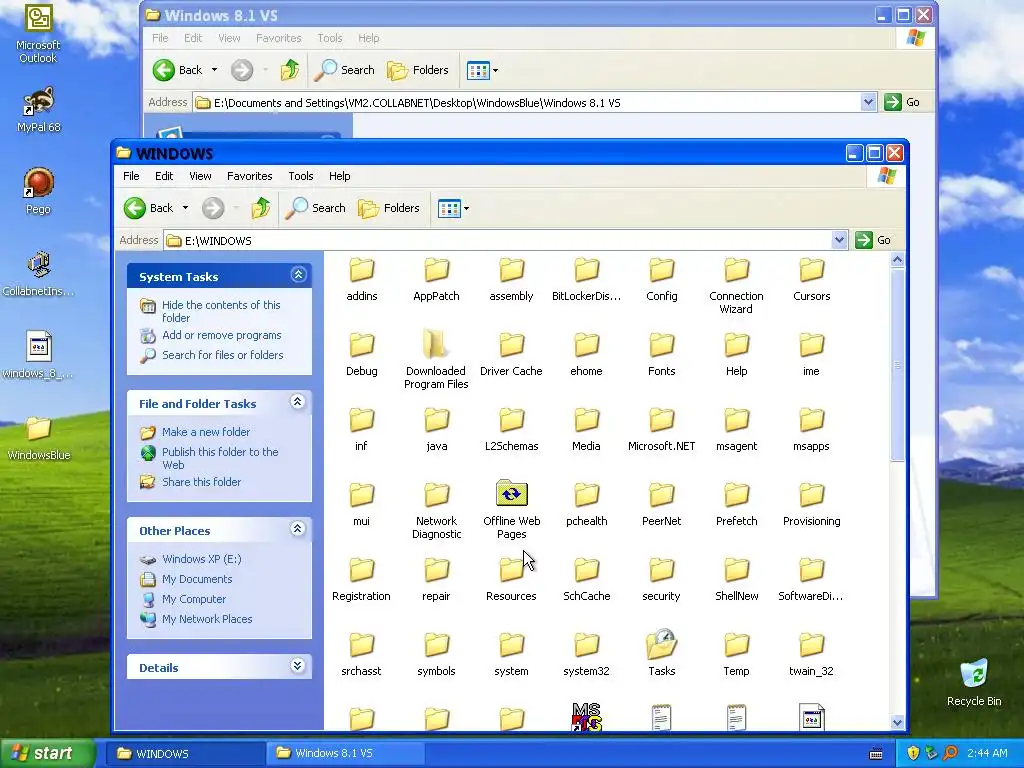Viewport: 1024px width, 768px height.
Task: Click the magnifier icon in system tray
Action: (950, 753)
